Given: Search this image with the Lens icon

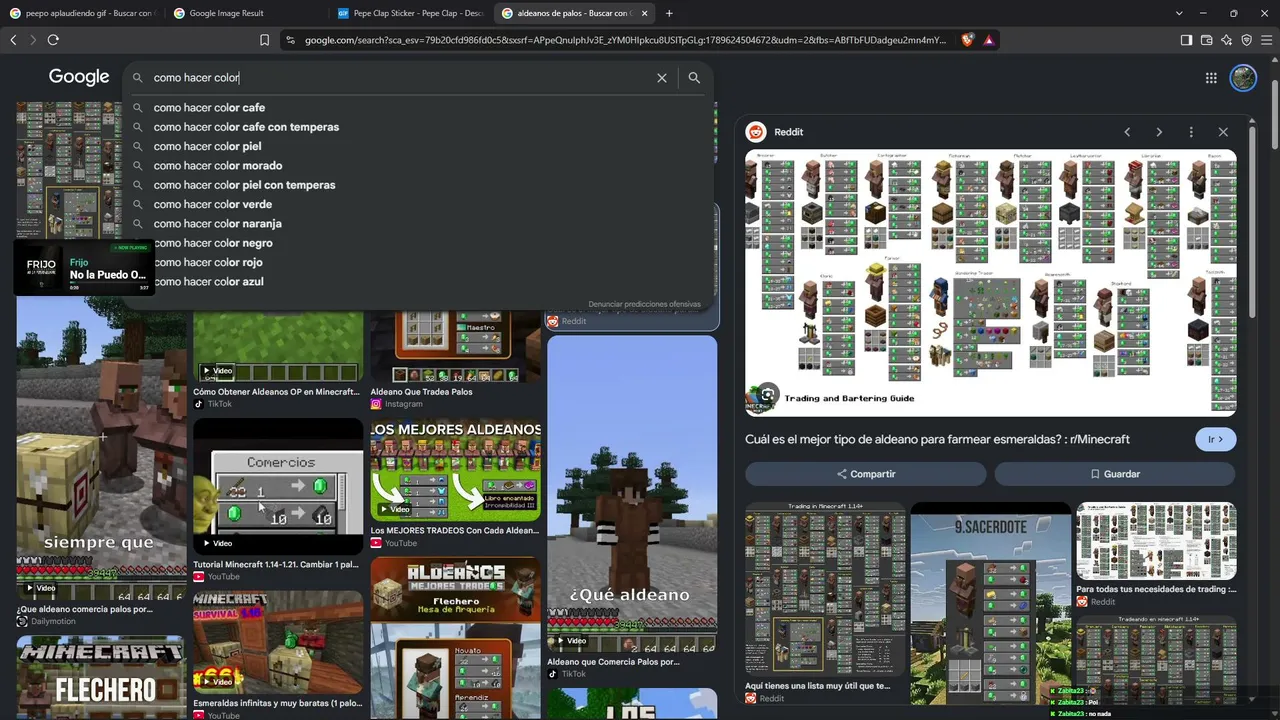Looking at the screenshot, I should point(767,394).
